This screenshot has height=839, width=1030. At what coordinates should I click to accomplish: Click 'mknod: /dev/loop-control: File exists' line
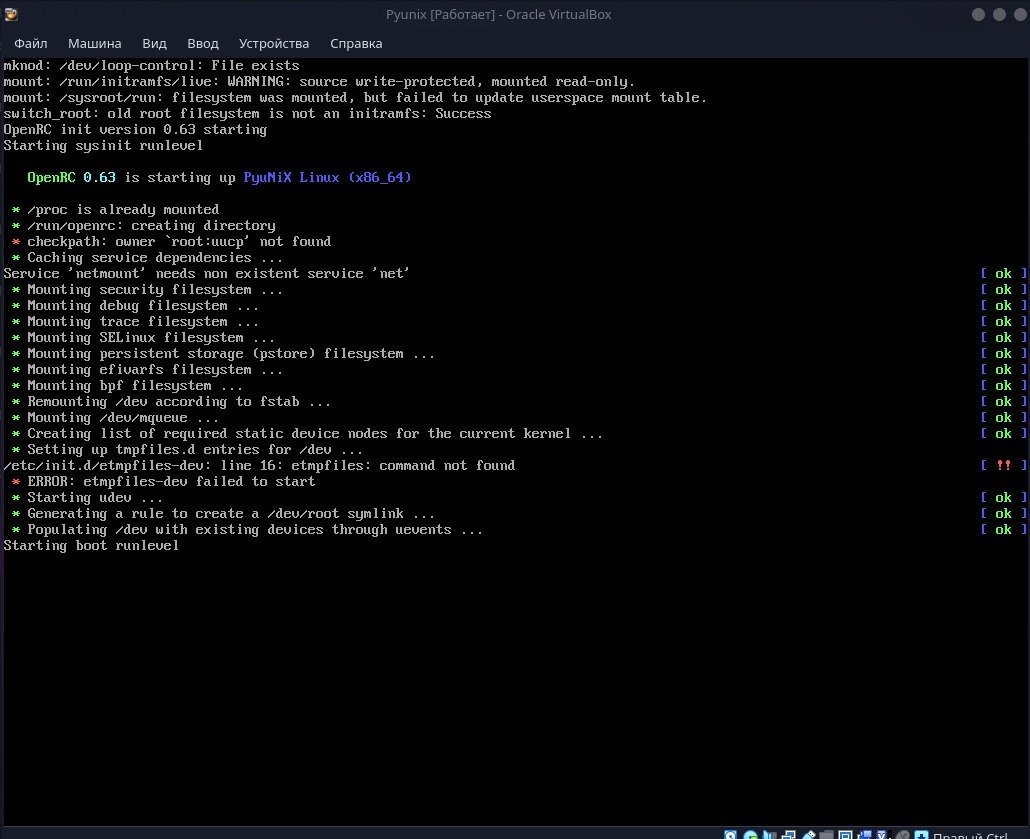[151, 66]
